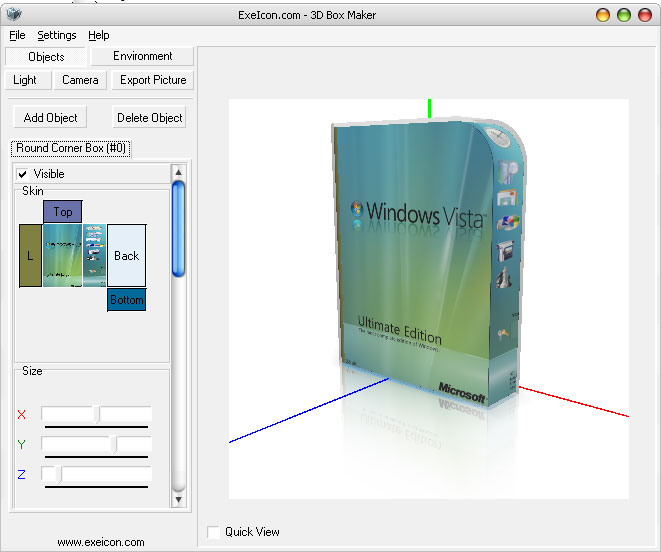This screenshot has width=661, height=552.
Task: Pick the right side skin thumbnail
Action: [94, 256]
